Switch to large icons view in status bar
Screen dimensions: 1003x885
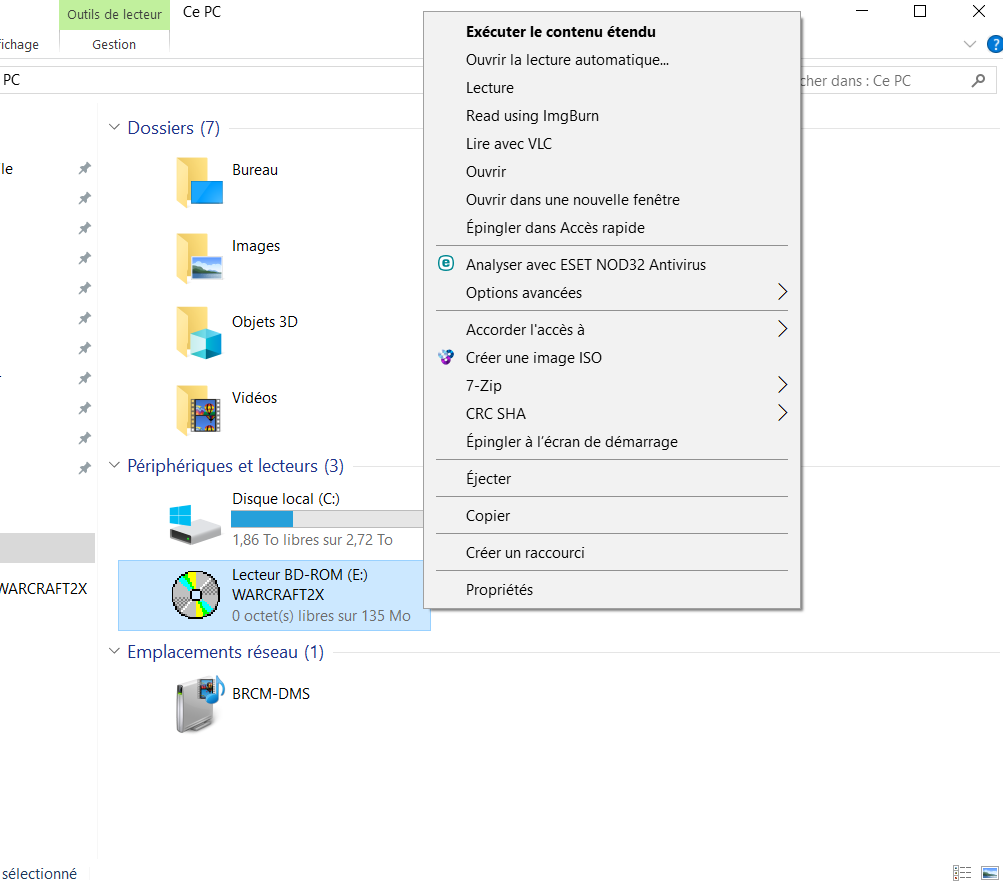pyautogui.click(x=990, y=872)
